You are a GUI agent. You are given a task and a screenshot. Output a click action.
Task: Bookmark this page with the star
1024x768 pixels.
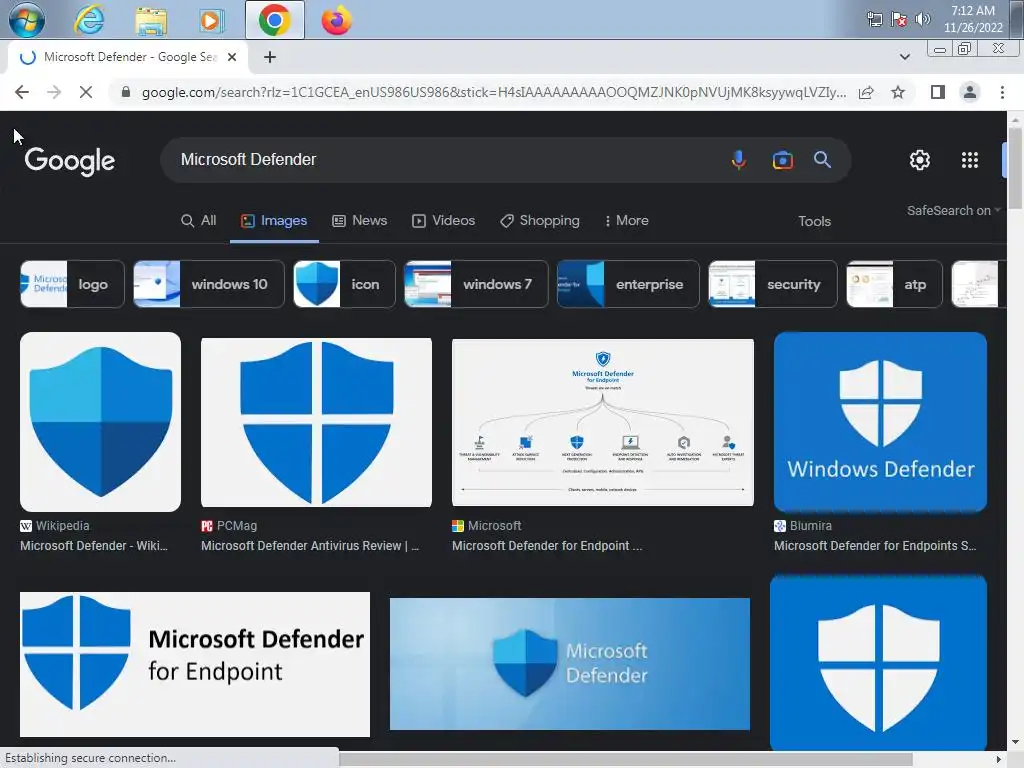[x=898, y=92]
